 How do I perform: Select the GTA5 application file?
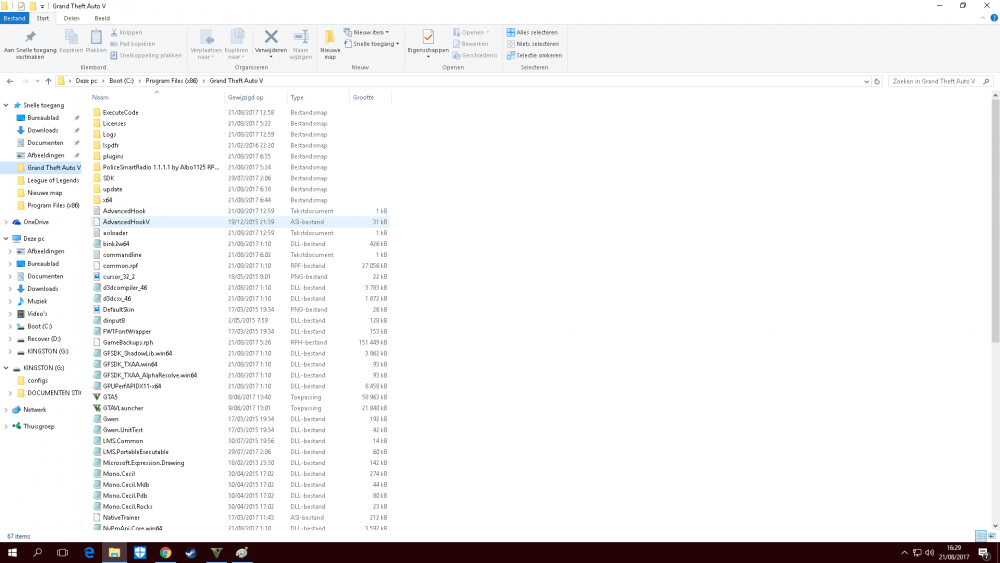tap(110, 397)
